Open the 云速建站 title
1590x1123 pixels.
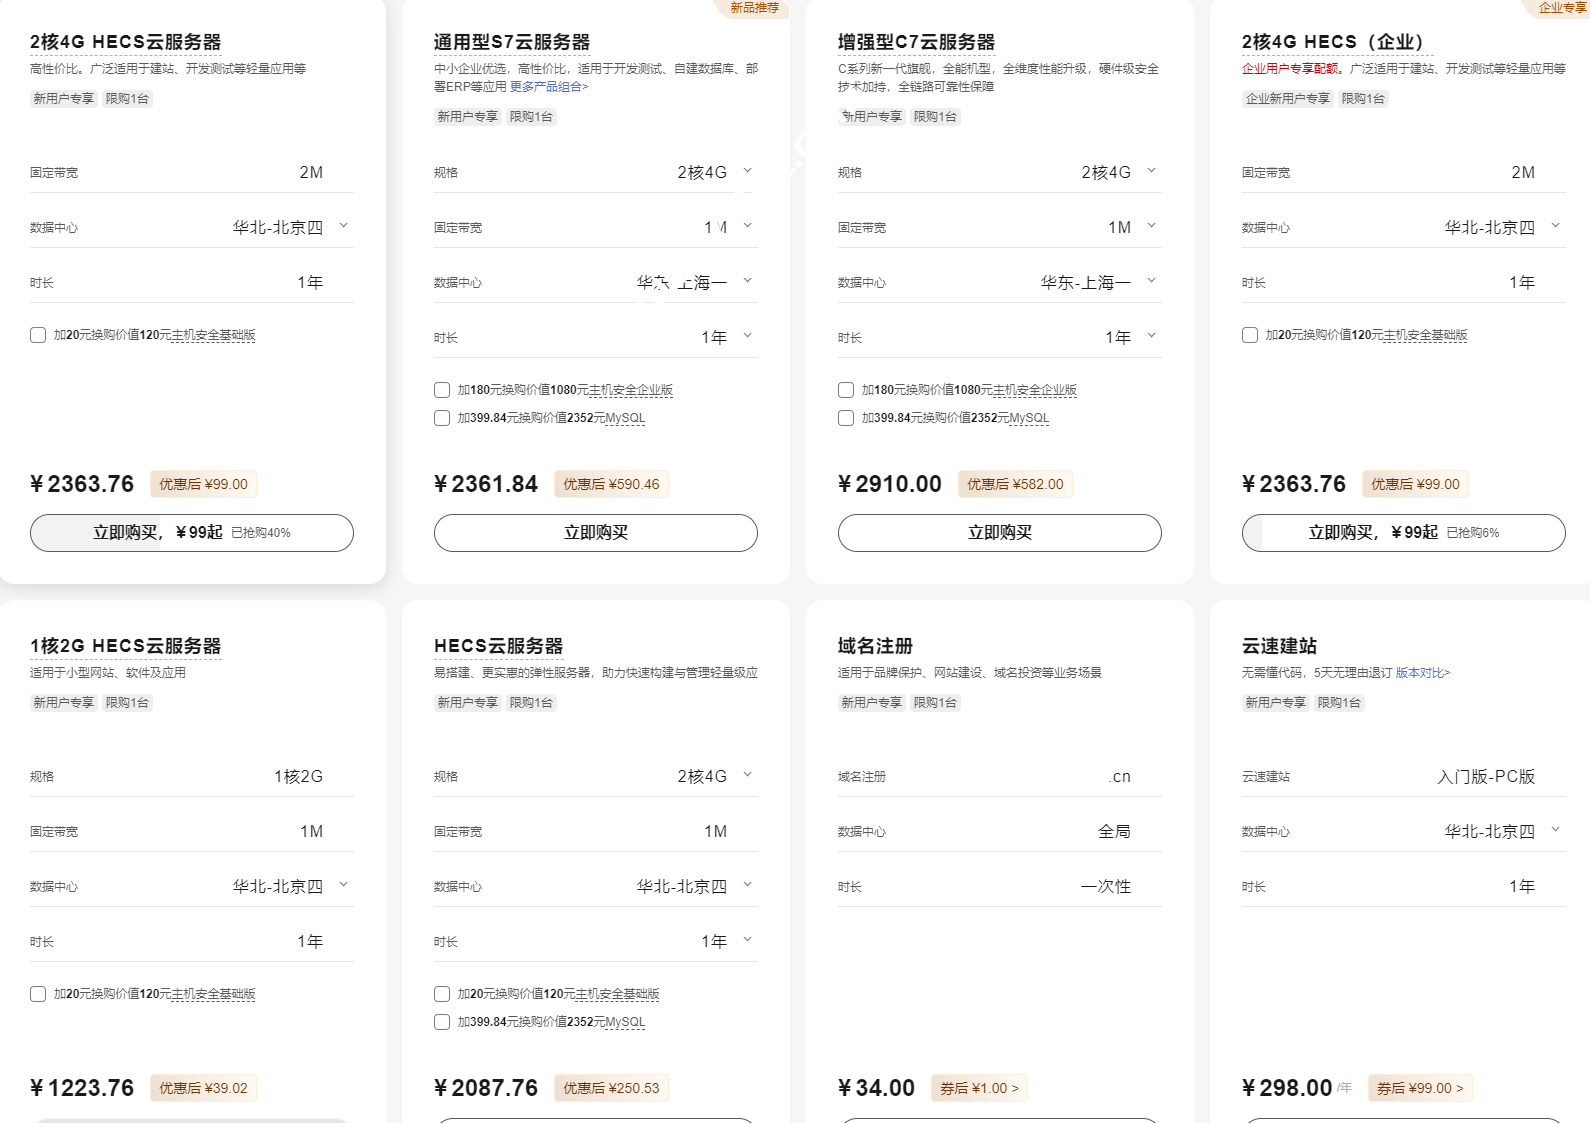(x=1279, y=646)
